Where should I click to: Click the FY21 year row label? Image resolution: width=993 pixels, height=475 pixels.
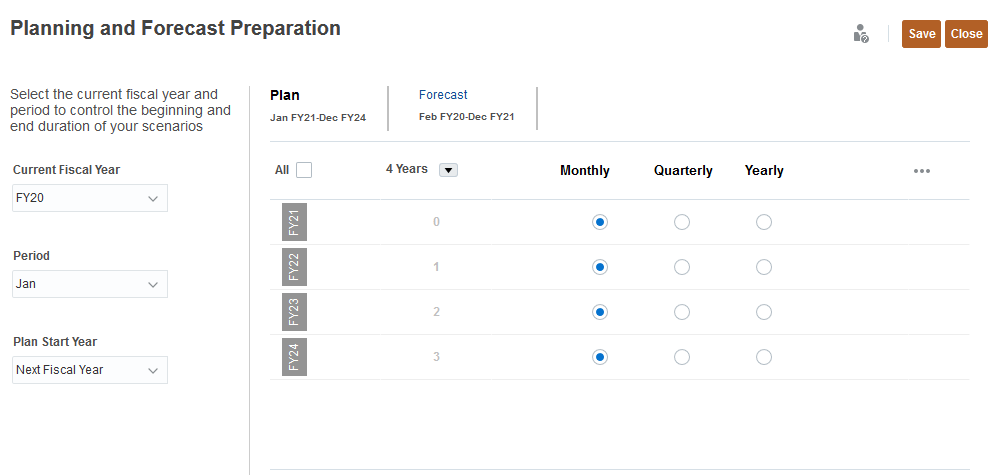click(x=294, y=222)
